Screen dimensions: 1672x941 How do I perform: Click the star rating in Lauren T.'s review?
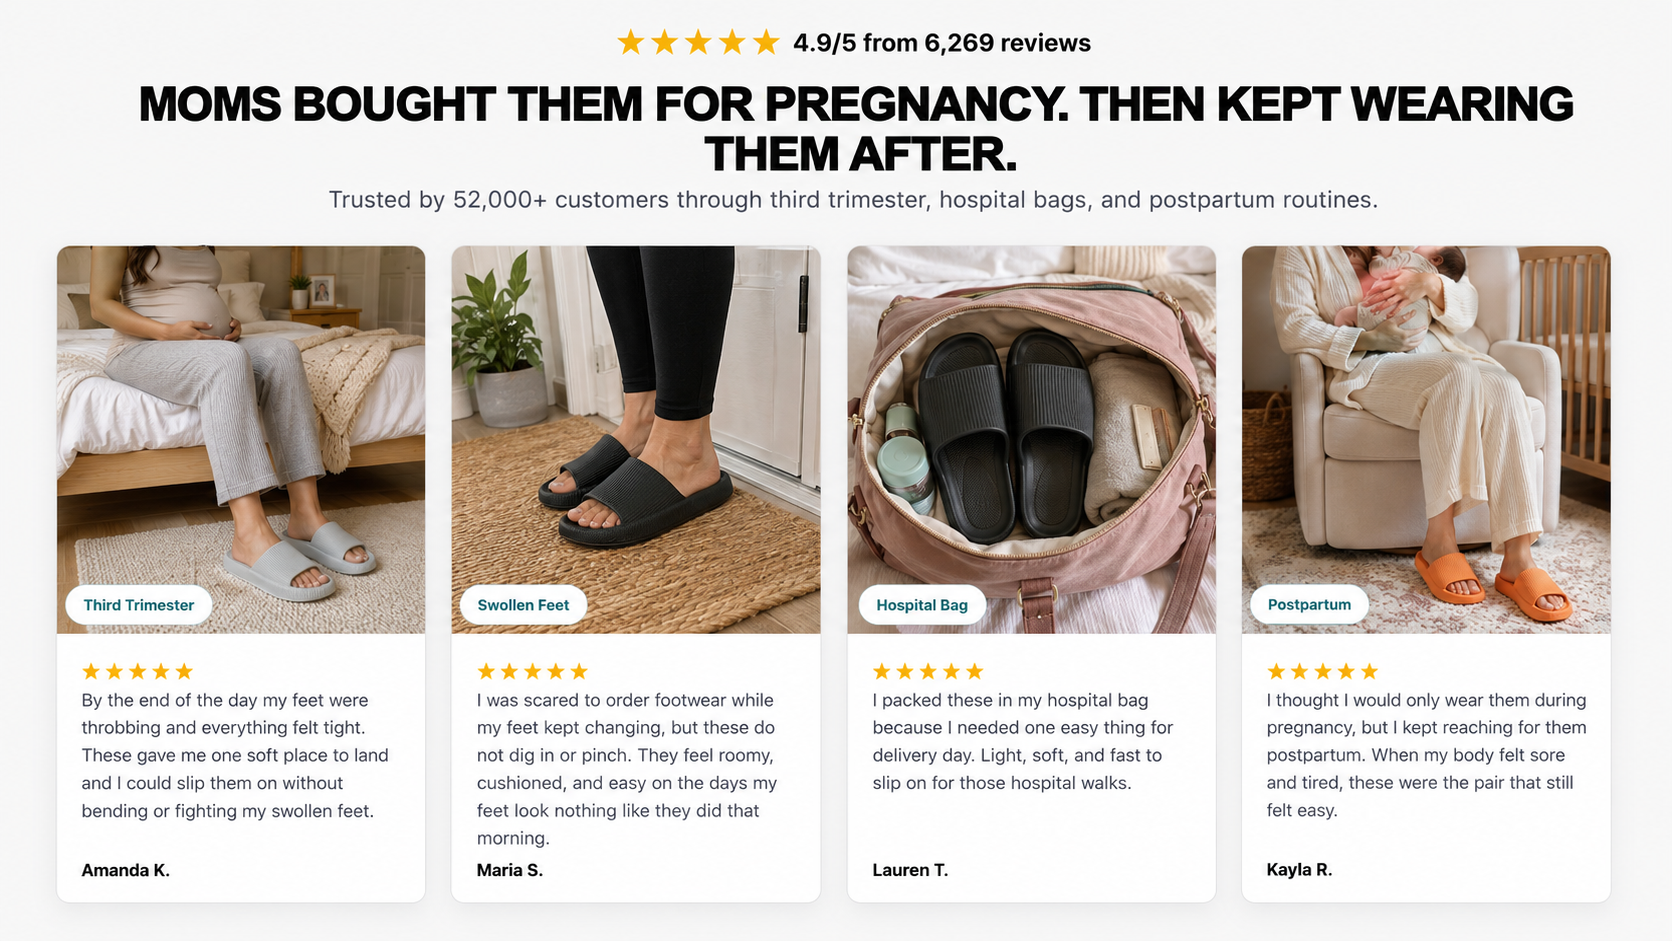point(928,671)
